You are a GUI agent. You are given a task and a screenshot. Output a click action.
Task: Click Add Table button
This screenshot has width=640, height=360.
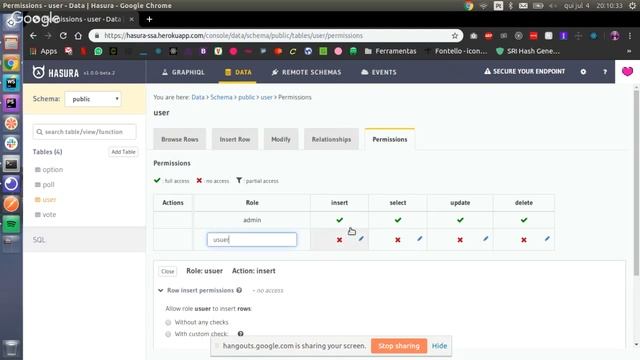point(123,152)
